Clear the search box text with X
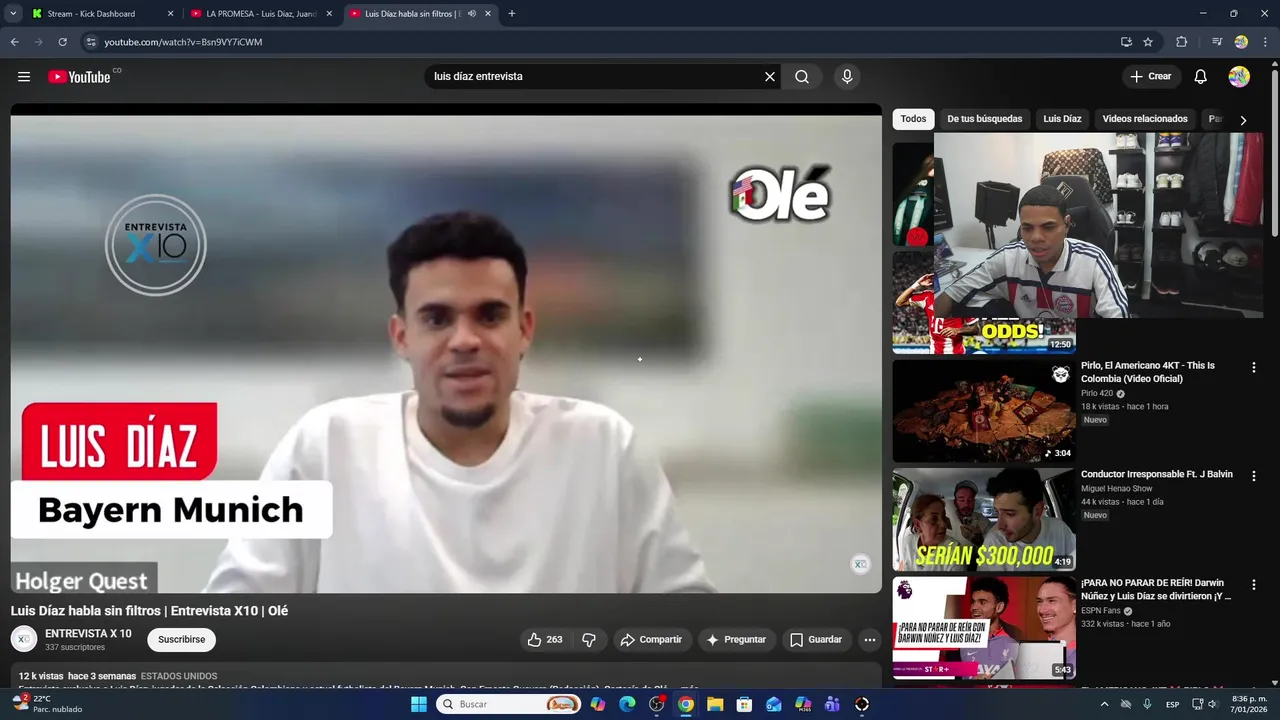Screen dimensions: 1280x720 coord(770,77)
